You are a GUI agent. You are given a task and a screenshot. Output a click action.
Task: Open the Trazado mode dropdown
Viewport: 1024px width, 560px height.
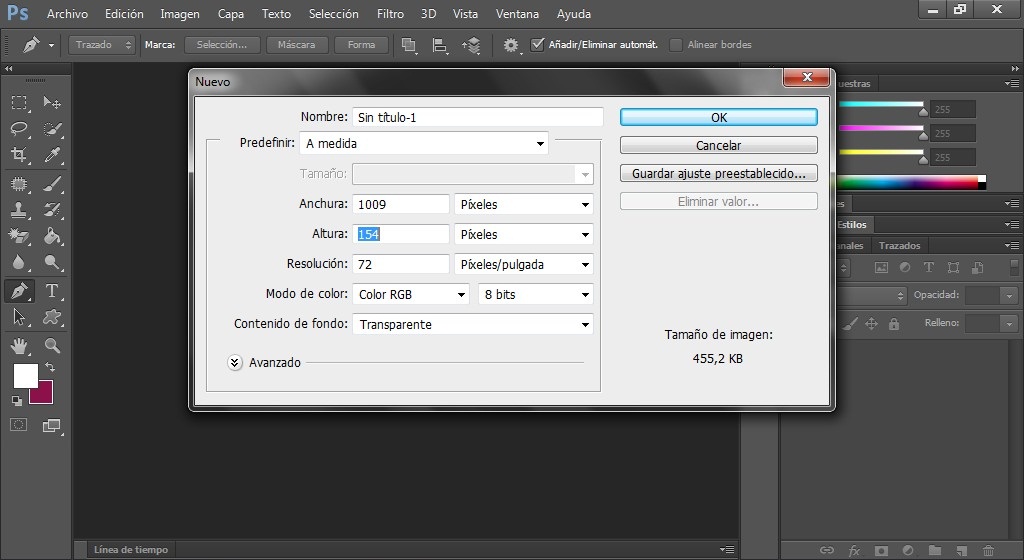[x=102, y=44]
